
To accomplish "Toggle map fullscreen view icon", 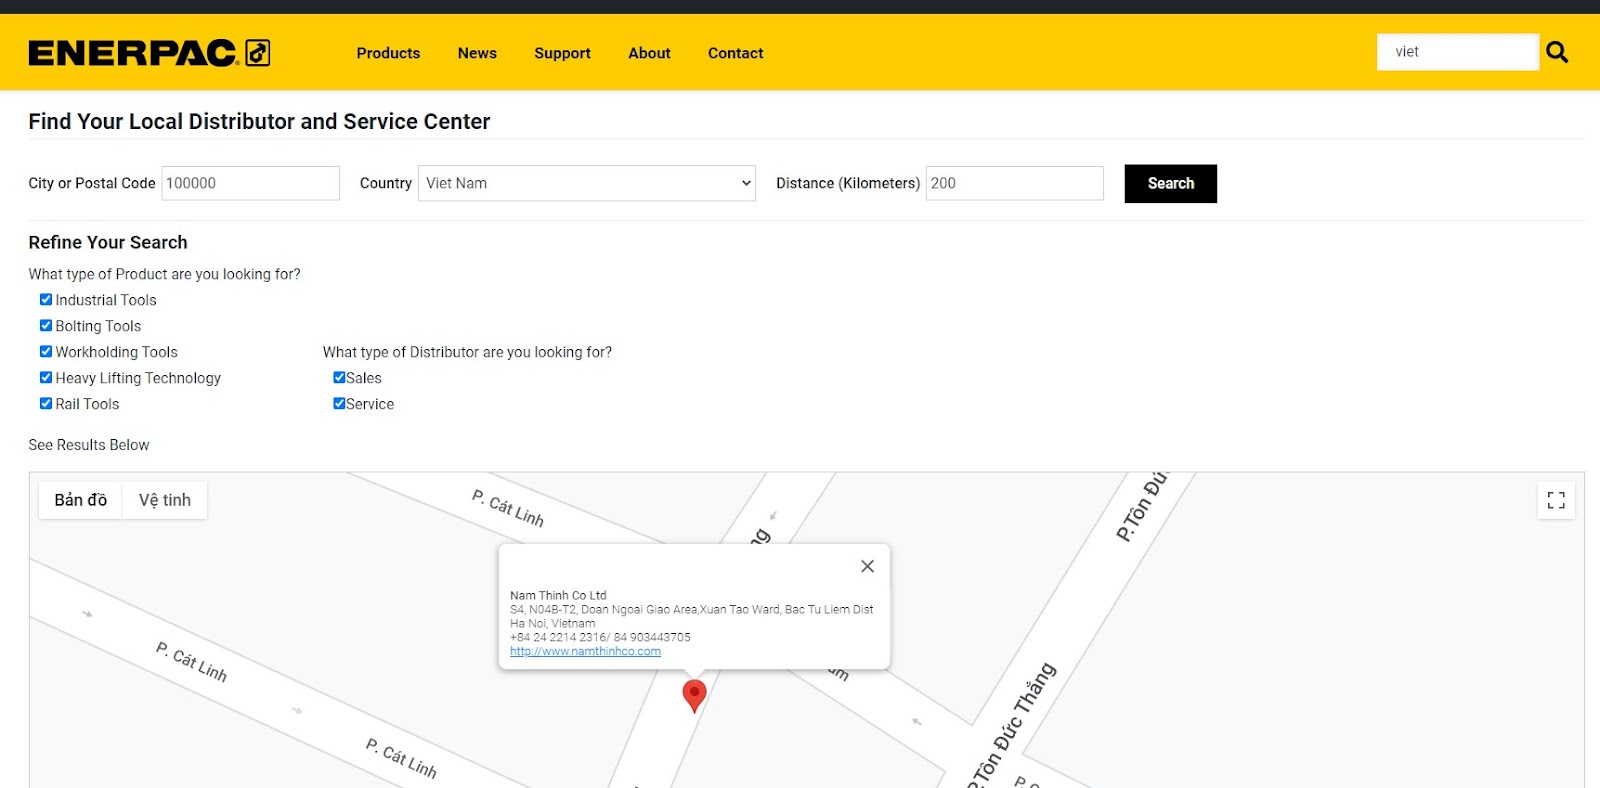I will point(1556,500).
